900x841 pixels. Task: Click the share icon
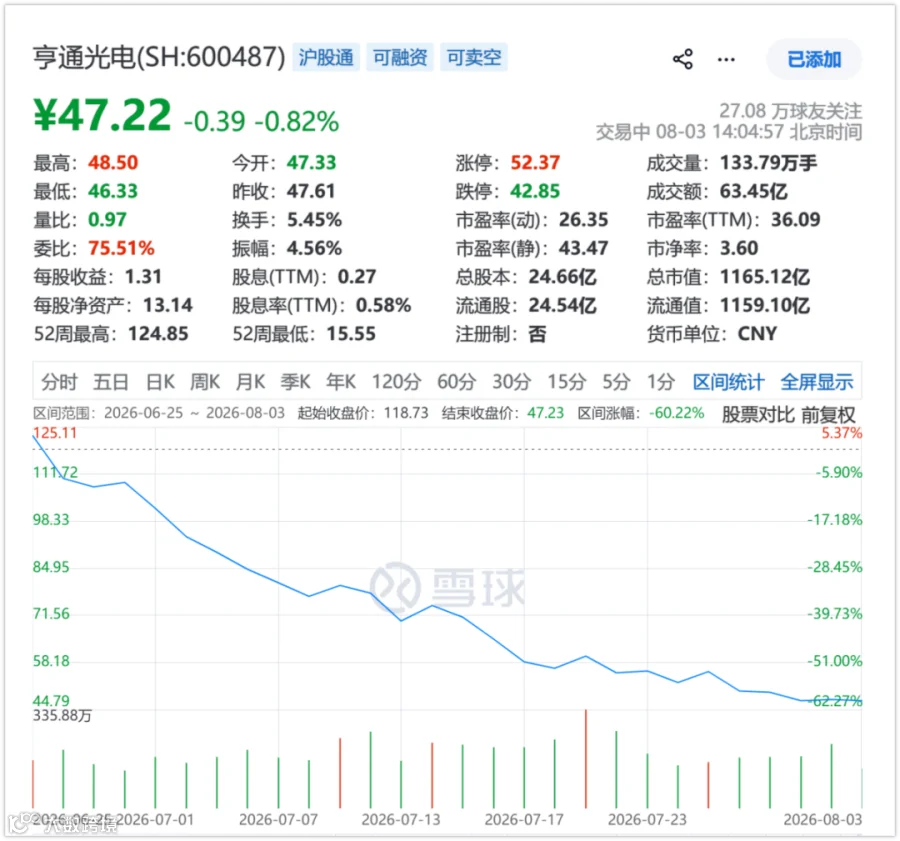(682, 59)
